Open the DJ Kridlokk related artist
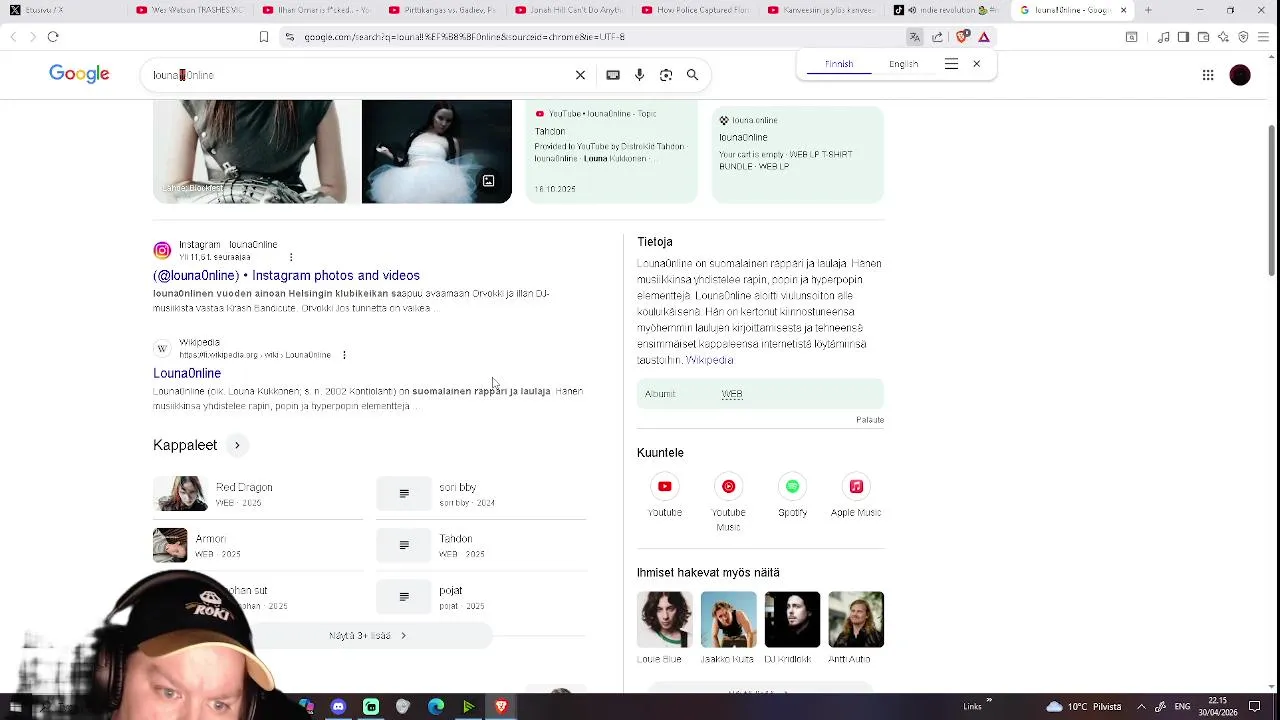 point(792,628)
